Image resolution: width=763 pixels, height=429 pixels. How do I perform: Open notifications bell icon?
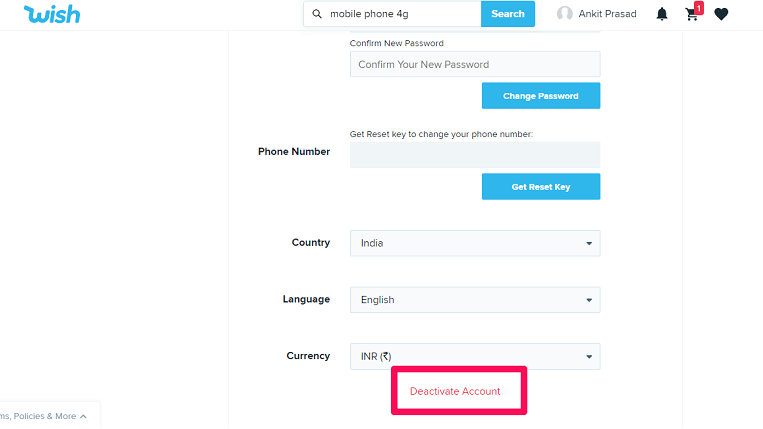662,14
